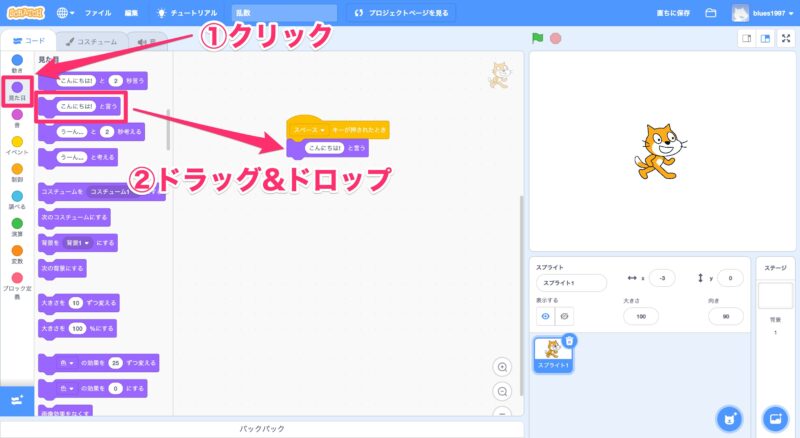Zoom in on the code workspace
The image size is (800, 438).
[503, 367]
